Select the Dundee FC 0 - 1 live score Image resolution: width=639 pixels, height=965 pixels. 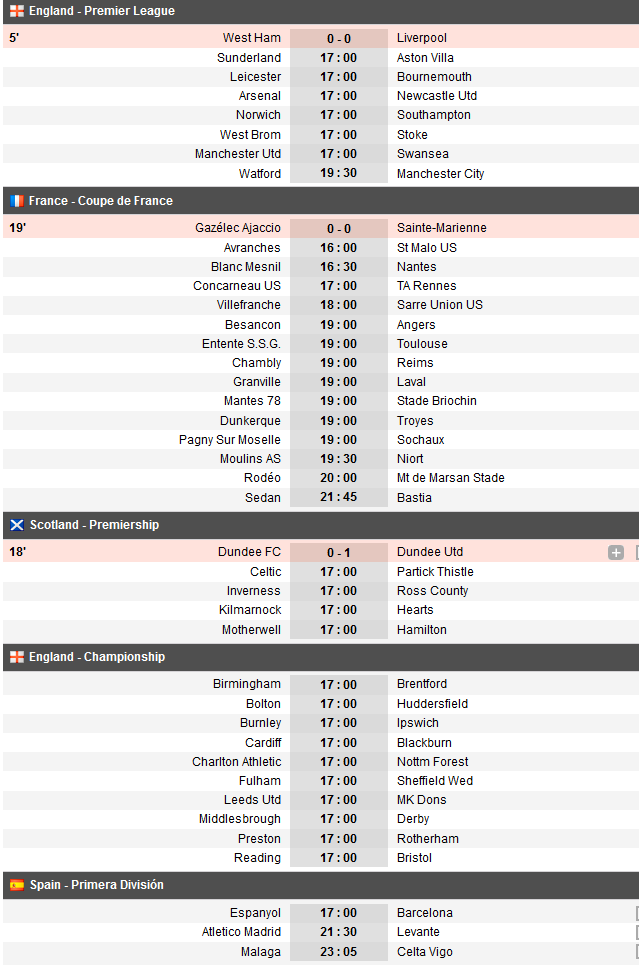[339, 553]
